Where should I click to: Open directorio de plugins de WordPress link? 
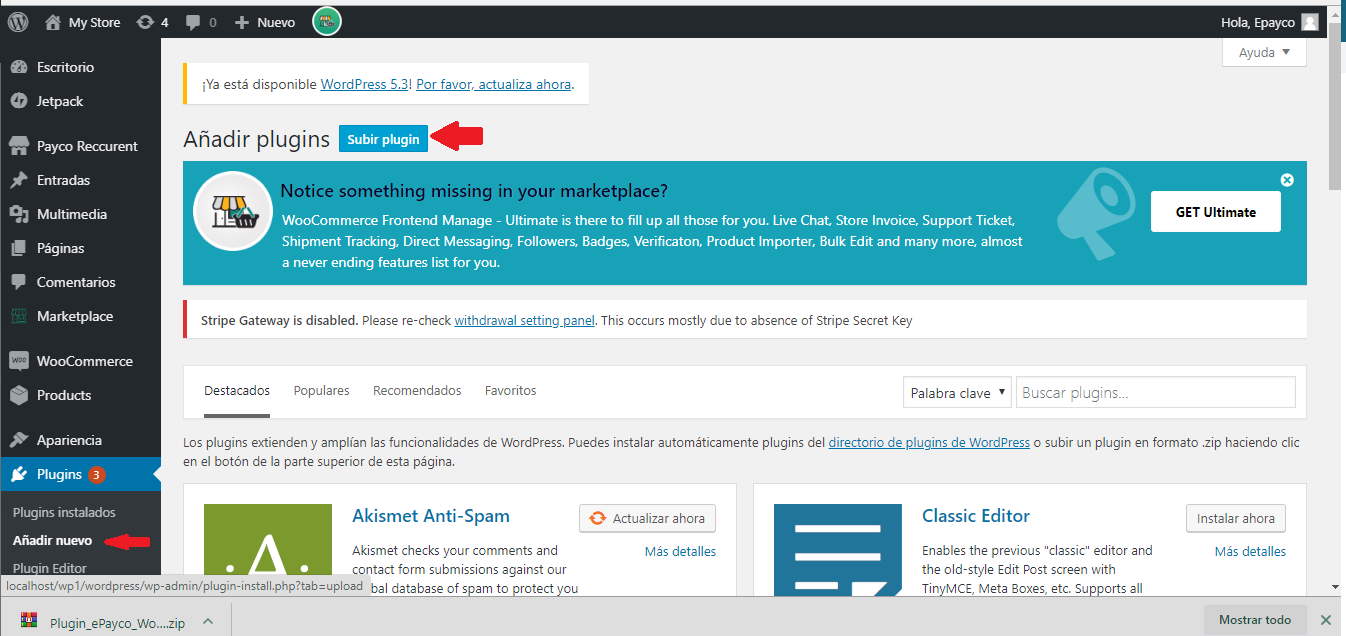click(929, 442)
